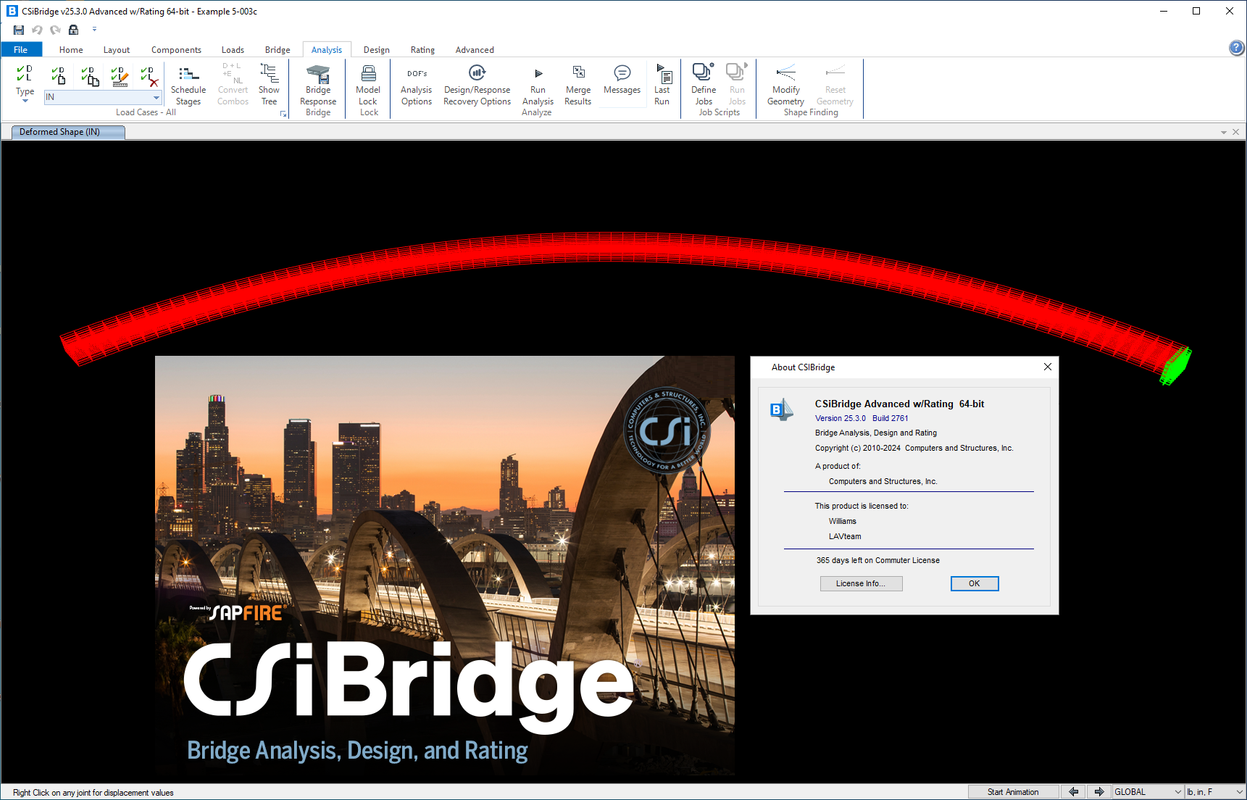Click the blue help question mark icon

click(1236, 48)
